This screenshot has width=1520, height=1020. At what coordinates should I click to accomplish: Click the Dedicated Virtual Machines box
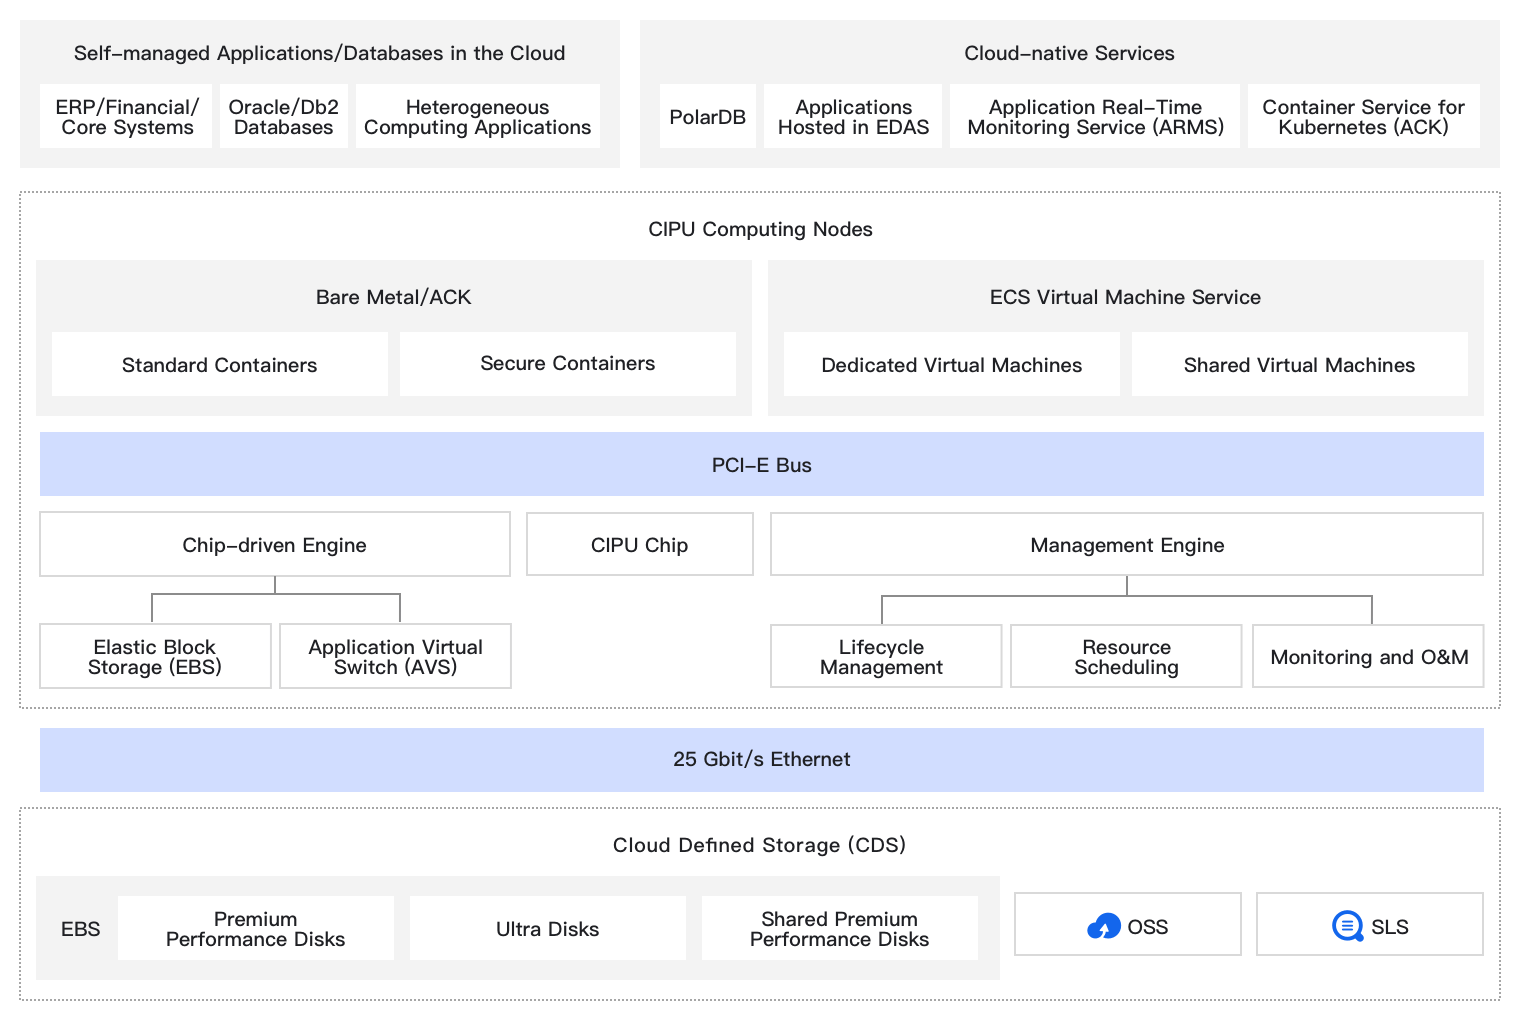pos(951,365)
